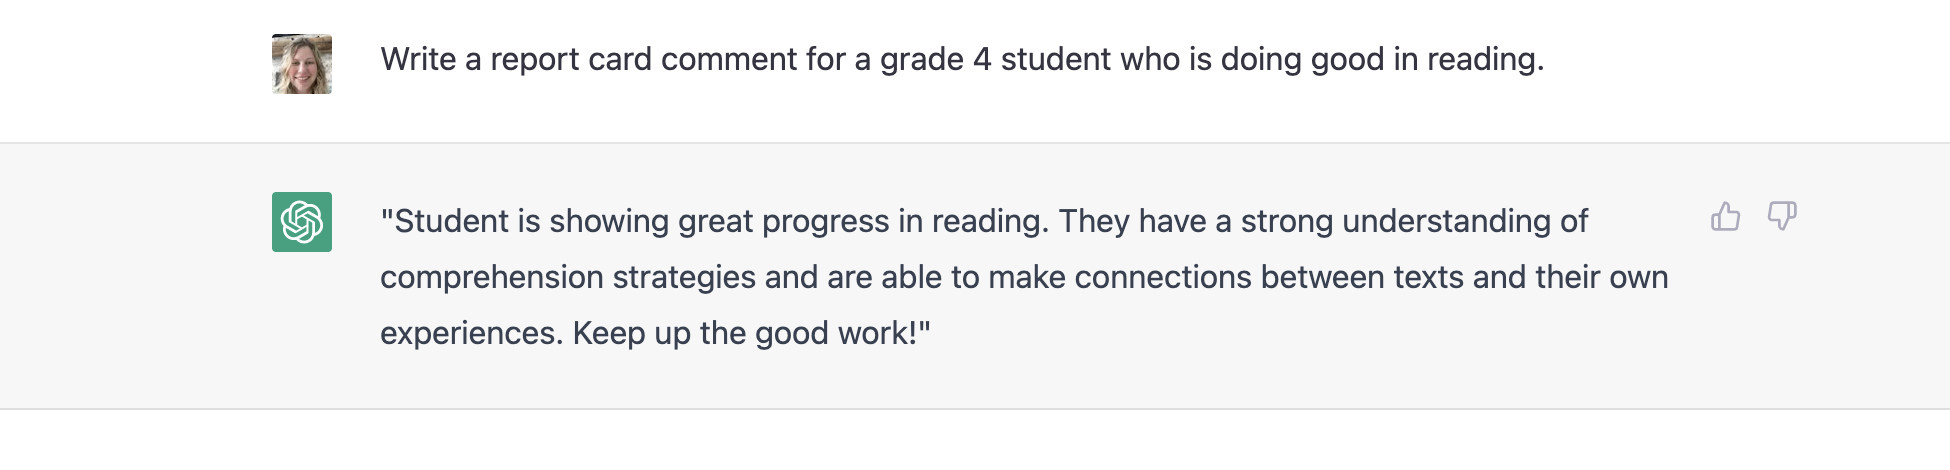Click the word "experiences." on the last line

click(472, 333)
